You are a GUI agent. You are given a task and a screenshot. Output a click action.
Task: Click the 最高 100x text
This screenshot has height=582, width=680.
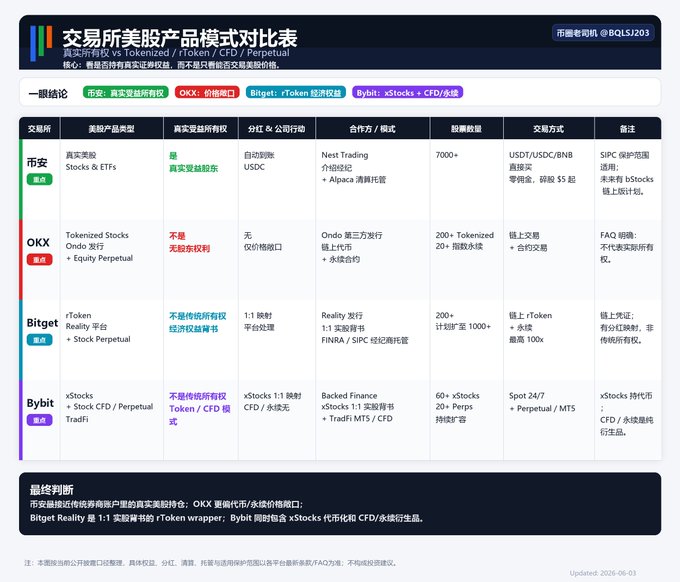point(526,339)
